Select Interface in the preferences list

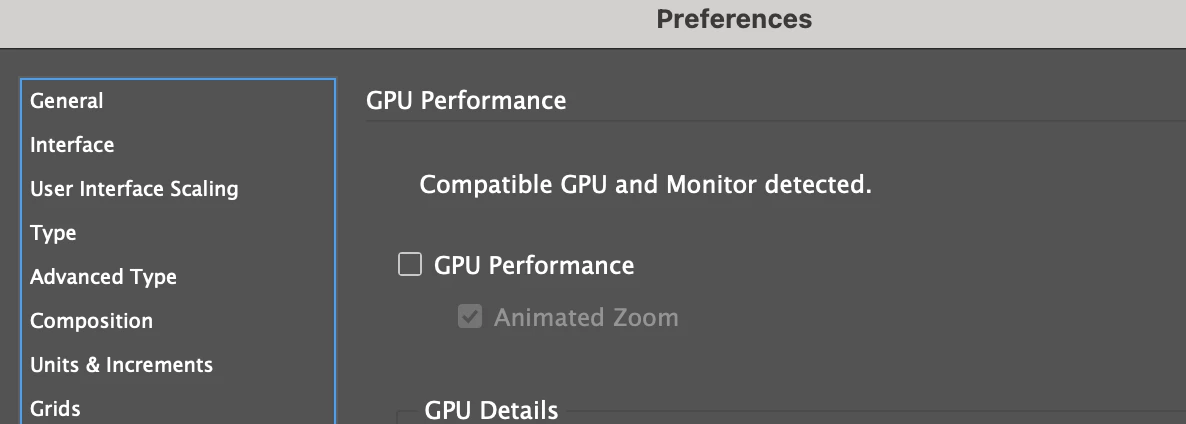coord(72,145)
